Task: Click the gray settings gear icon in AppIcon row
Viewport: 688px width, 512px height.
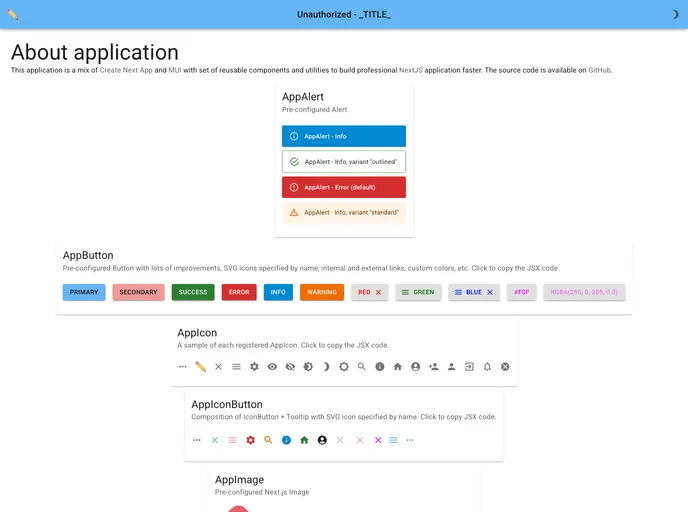Action: [x=254, y=366]
